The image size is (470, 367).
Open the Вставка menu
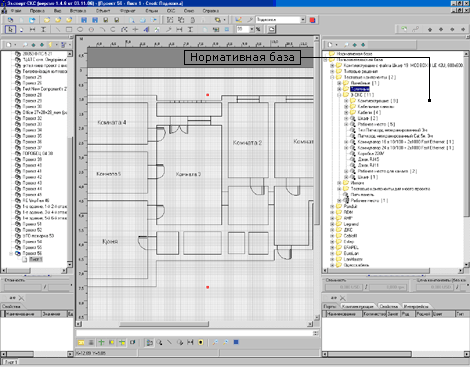(78, 11)
